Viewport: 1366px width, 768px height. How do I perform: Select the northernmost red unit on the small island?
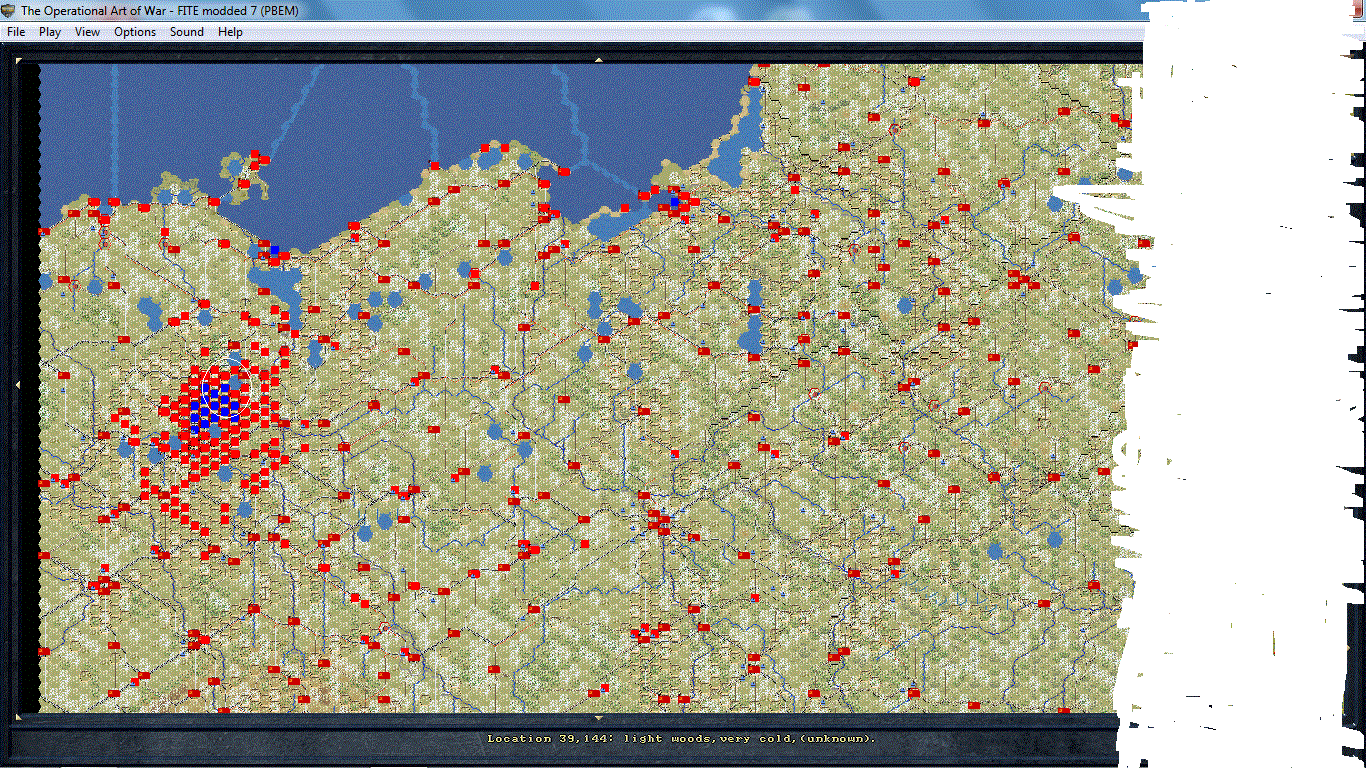coord(255,154)
